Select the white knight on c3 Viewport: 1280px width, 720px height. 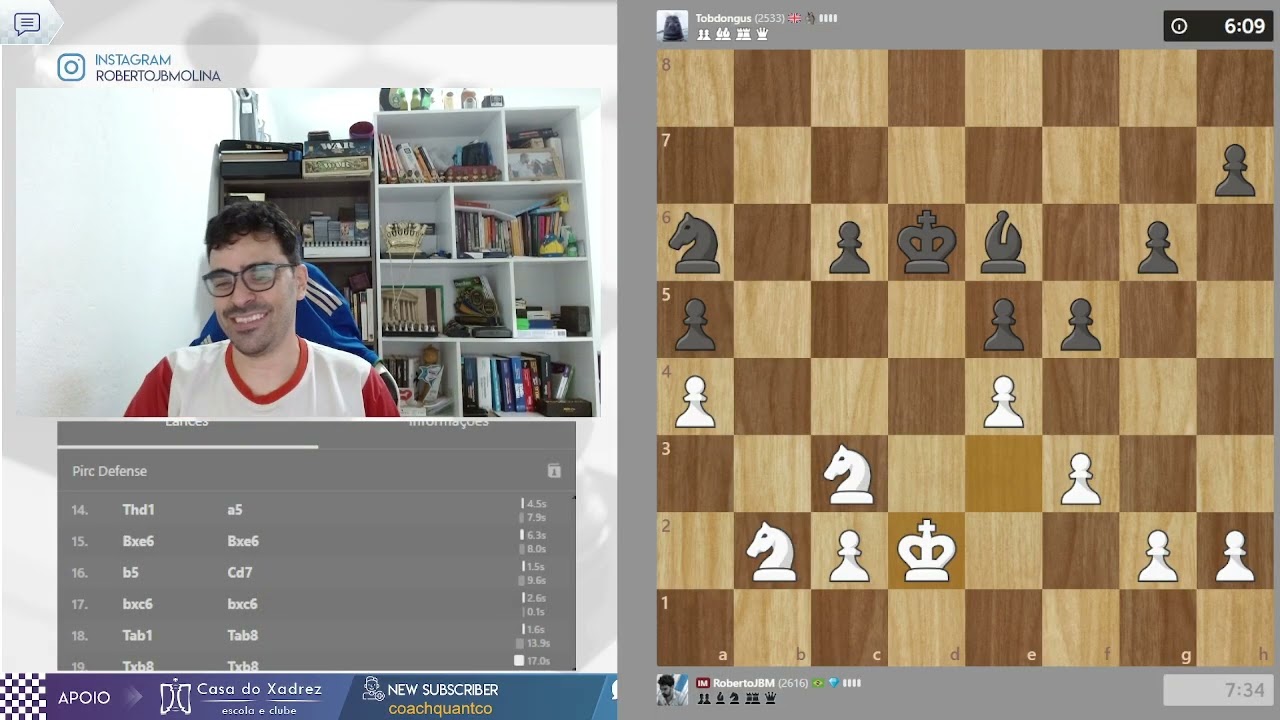849,474
